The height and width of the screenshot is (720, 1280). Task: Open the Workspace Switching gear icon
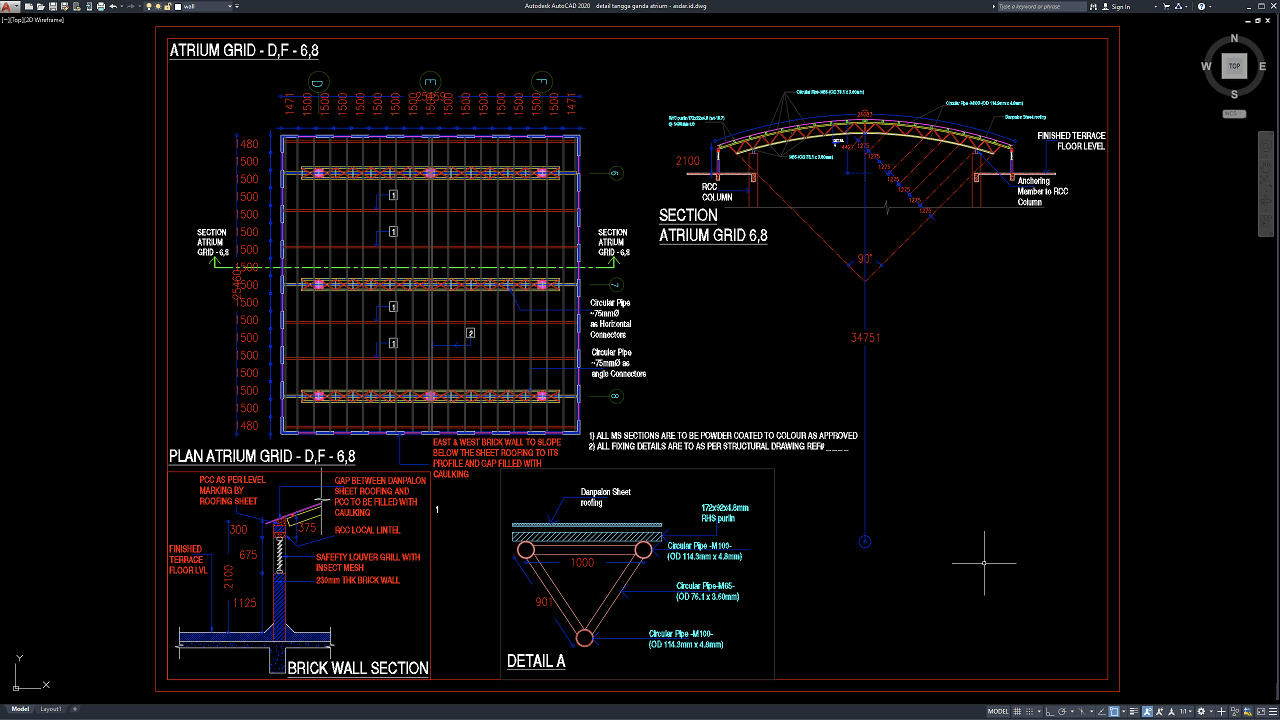coord(1201,711)
